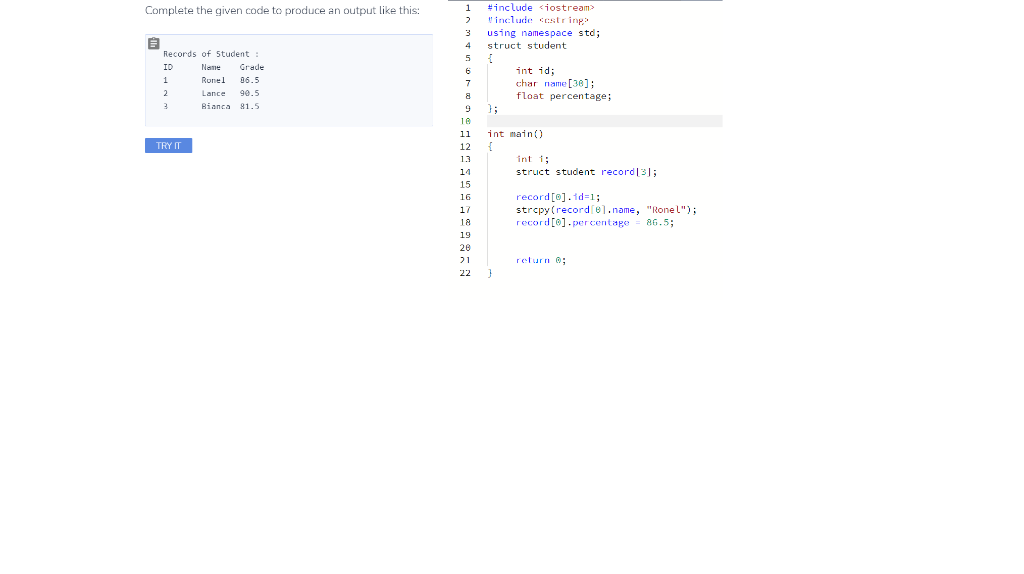Click the 'Ronel' row in sample output

211,80
